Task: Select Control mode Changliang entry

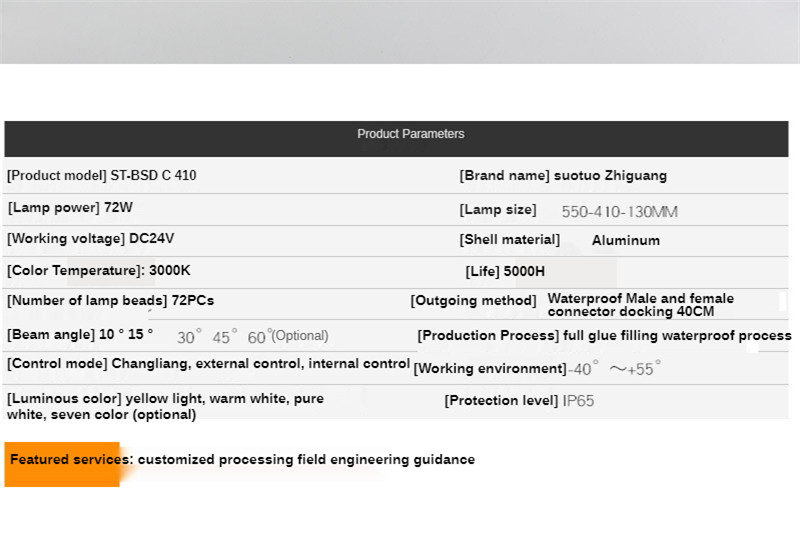Action: [x=208, y=364]
